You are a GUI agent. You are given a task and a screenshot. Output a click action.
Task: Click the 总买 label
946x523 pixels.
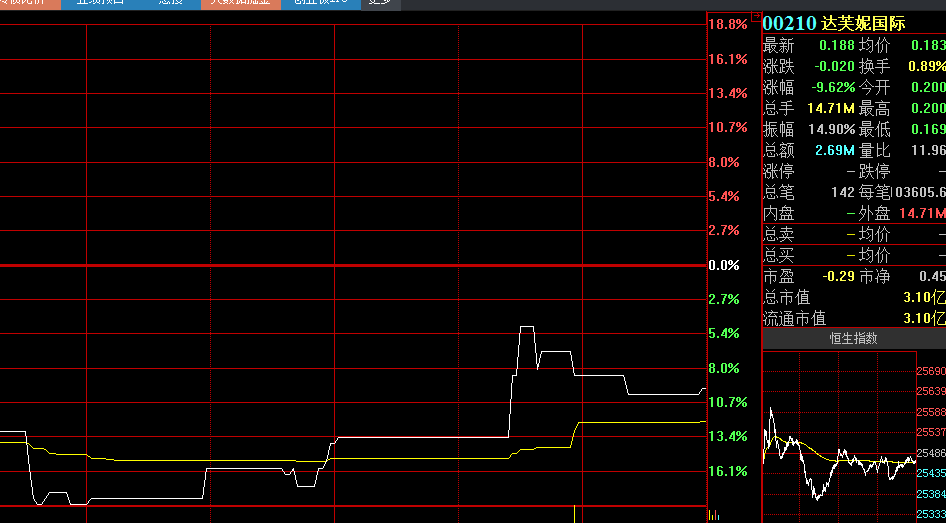(x=779, y=255)
